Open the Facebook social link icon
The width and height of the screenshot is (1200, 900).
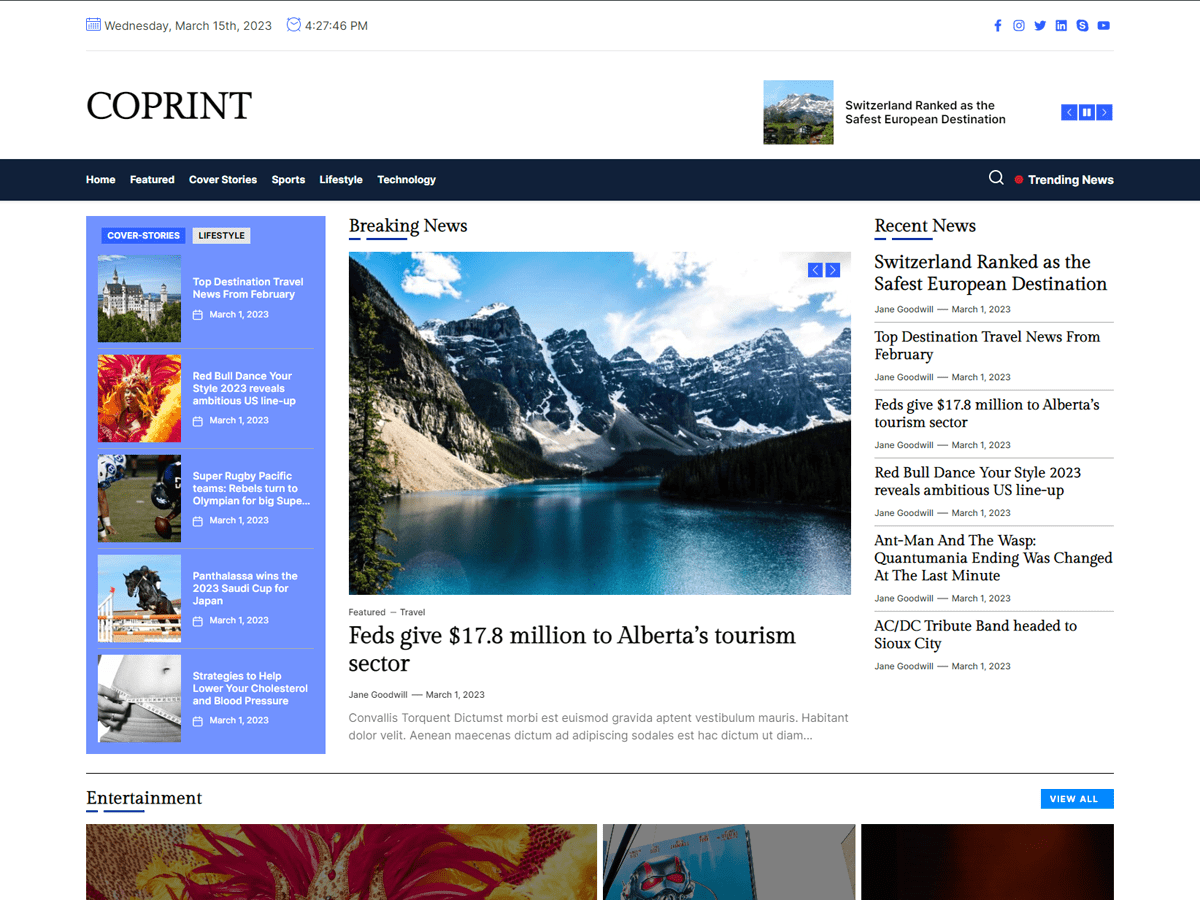(x=997, y=26)
